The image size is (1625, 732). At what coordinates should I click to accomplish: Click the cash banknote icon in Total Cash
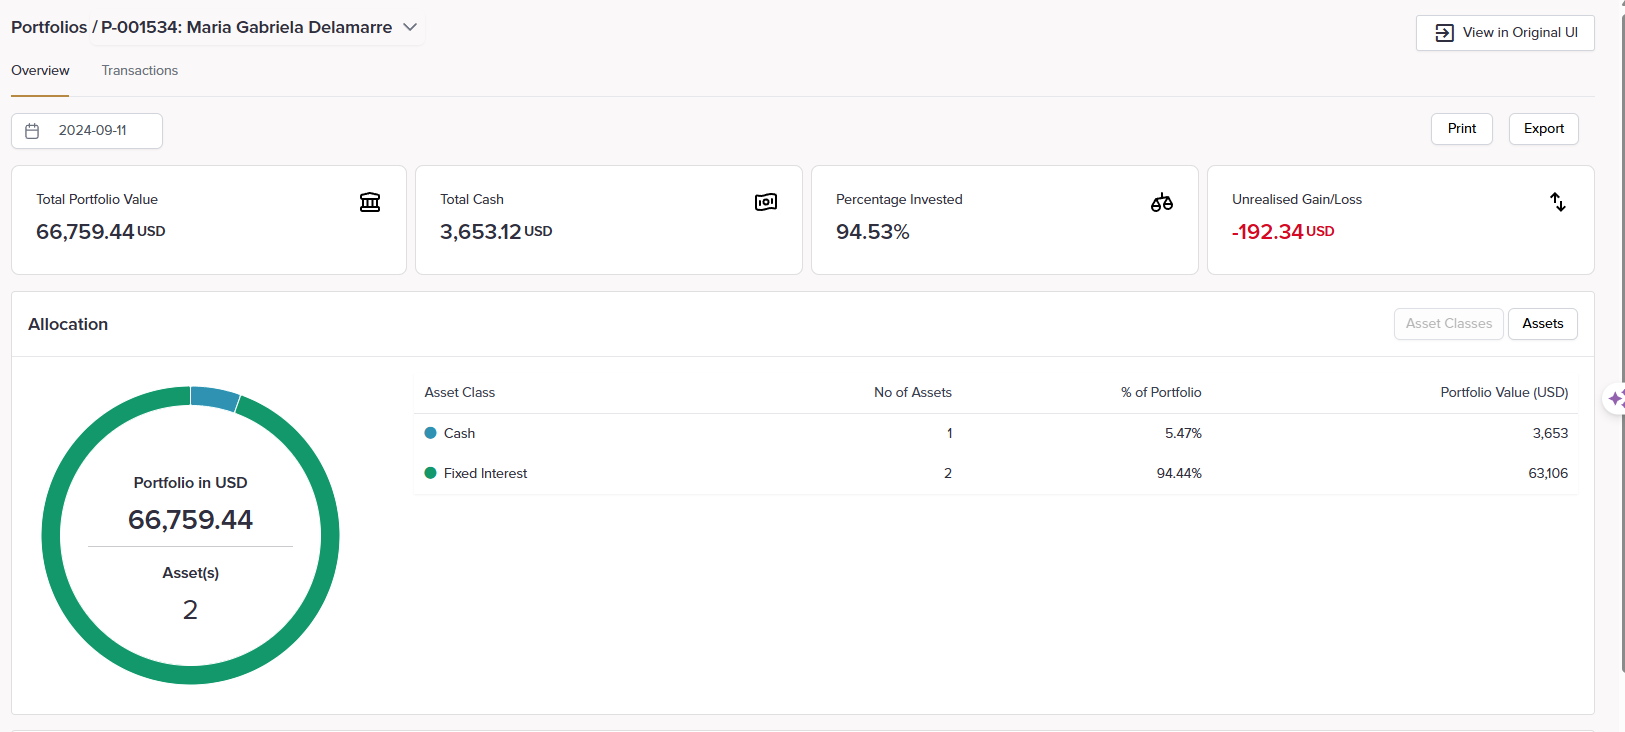point(766,202)
